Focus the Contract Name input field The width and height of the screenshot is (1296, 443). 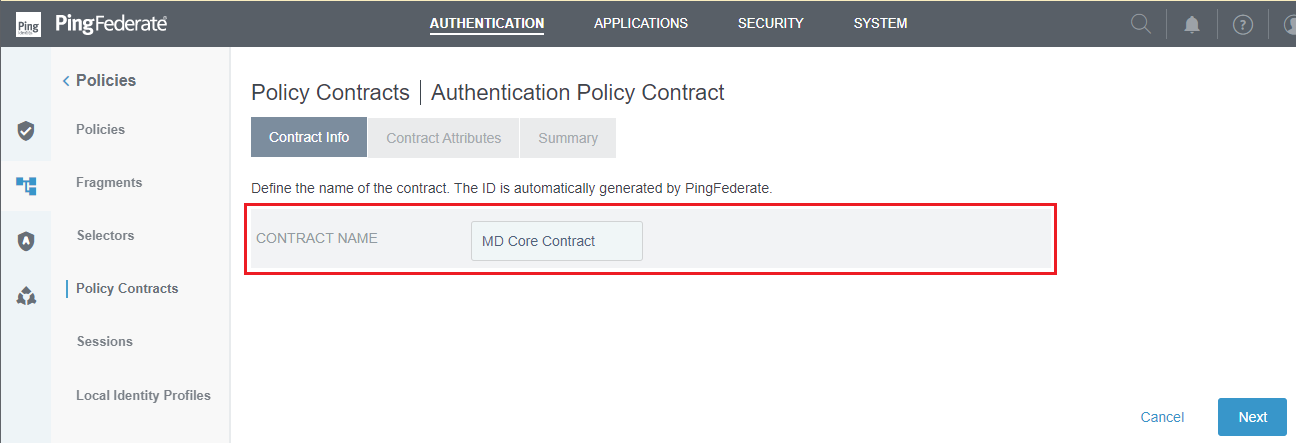point(557,241)
